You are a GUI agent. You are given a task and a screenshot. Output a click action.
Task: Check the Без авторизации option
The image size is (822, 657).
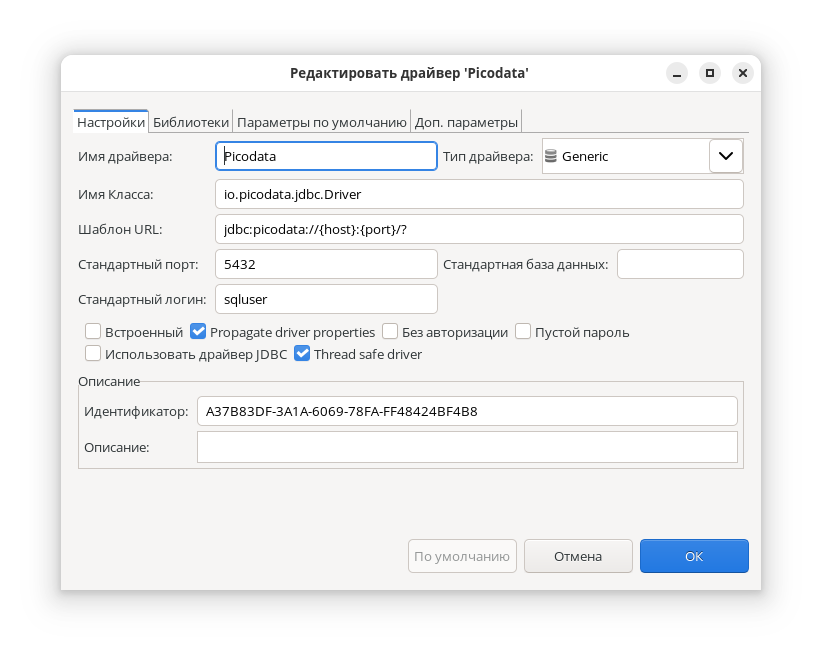click(x=389, y=330)
